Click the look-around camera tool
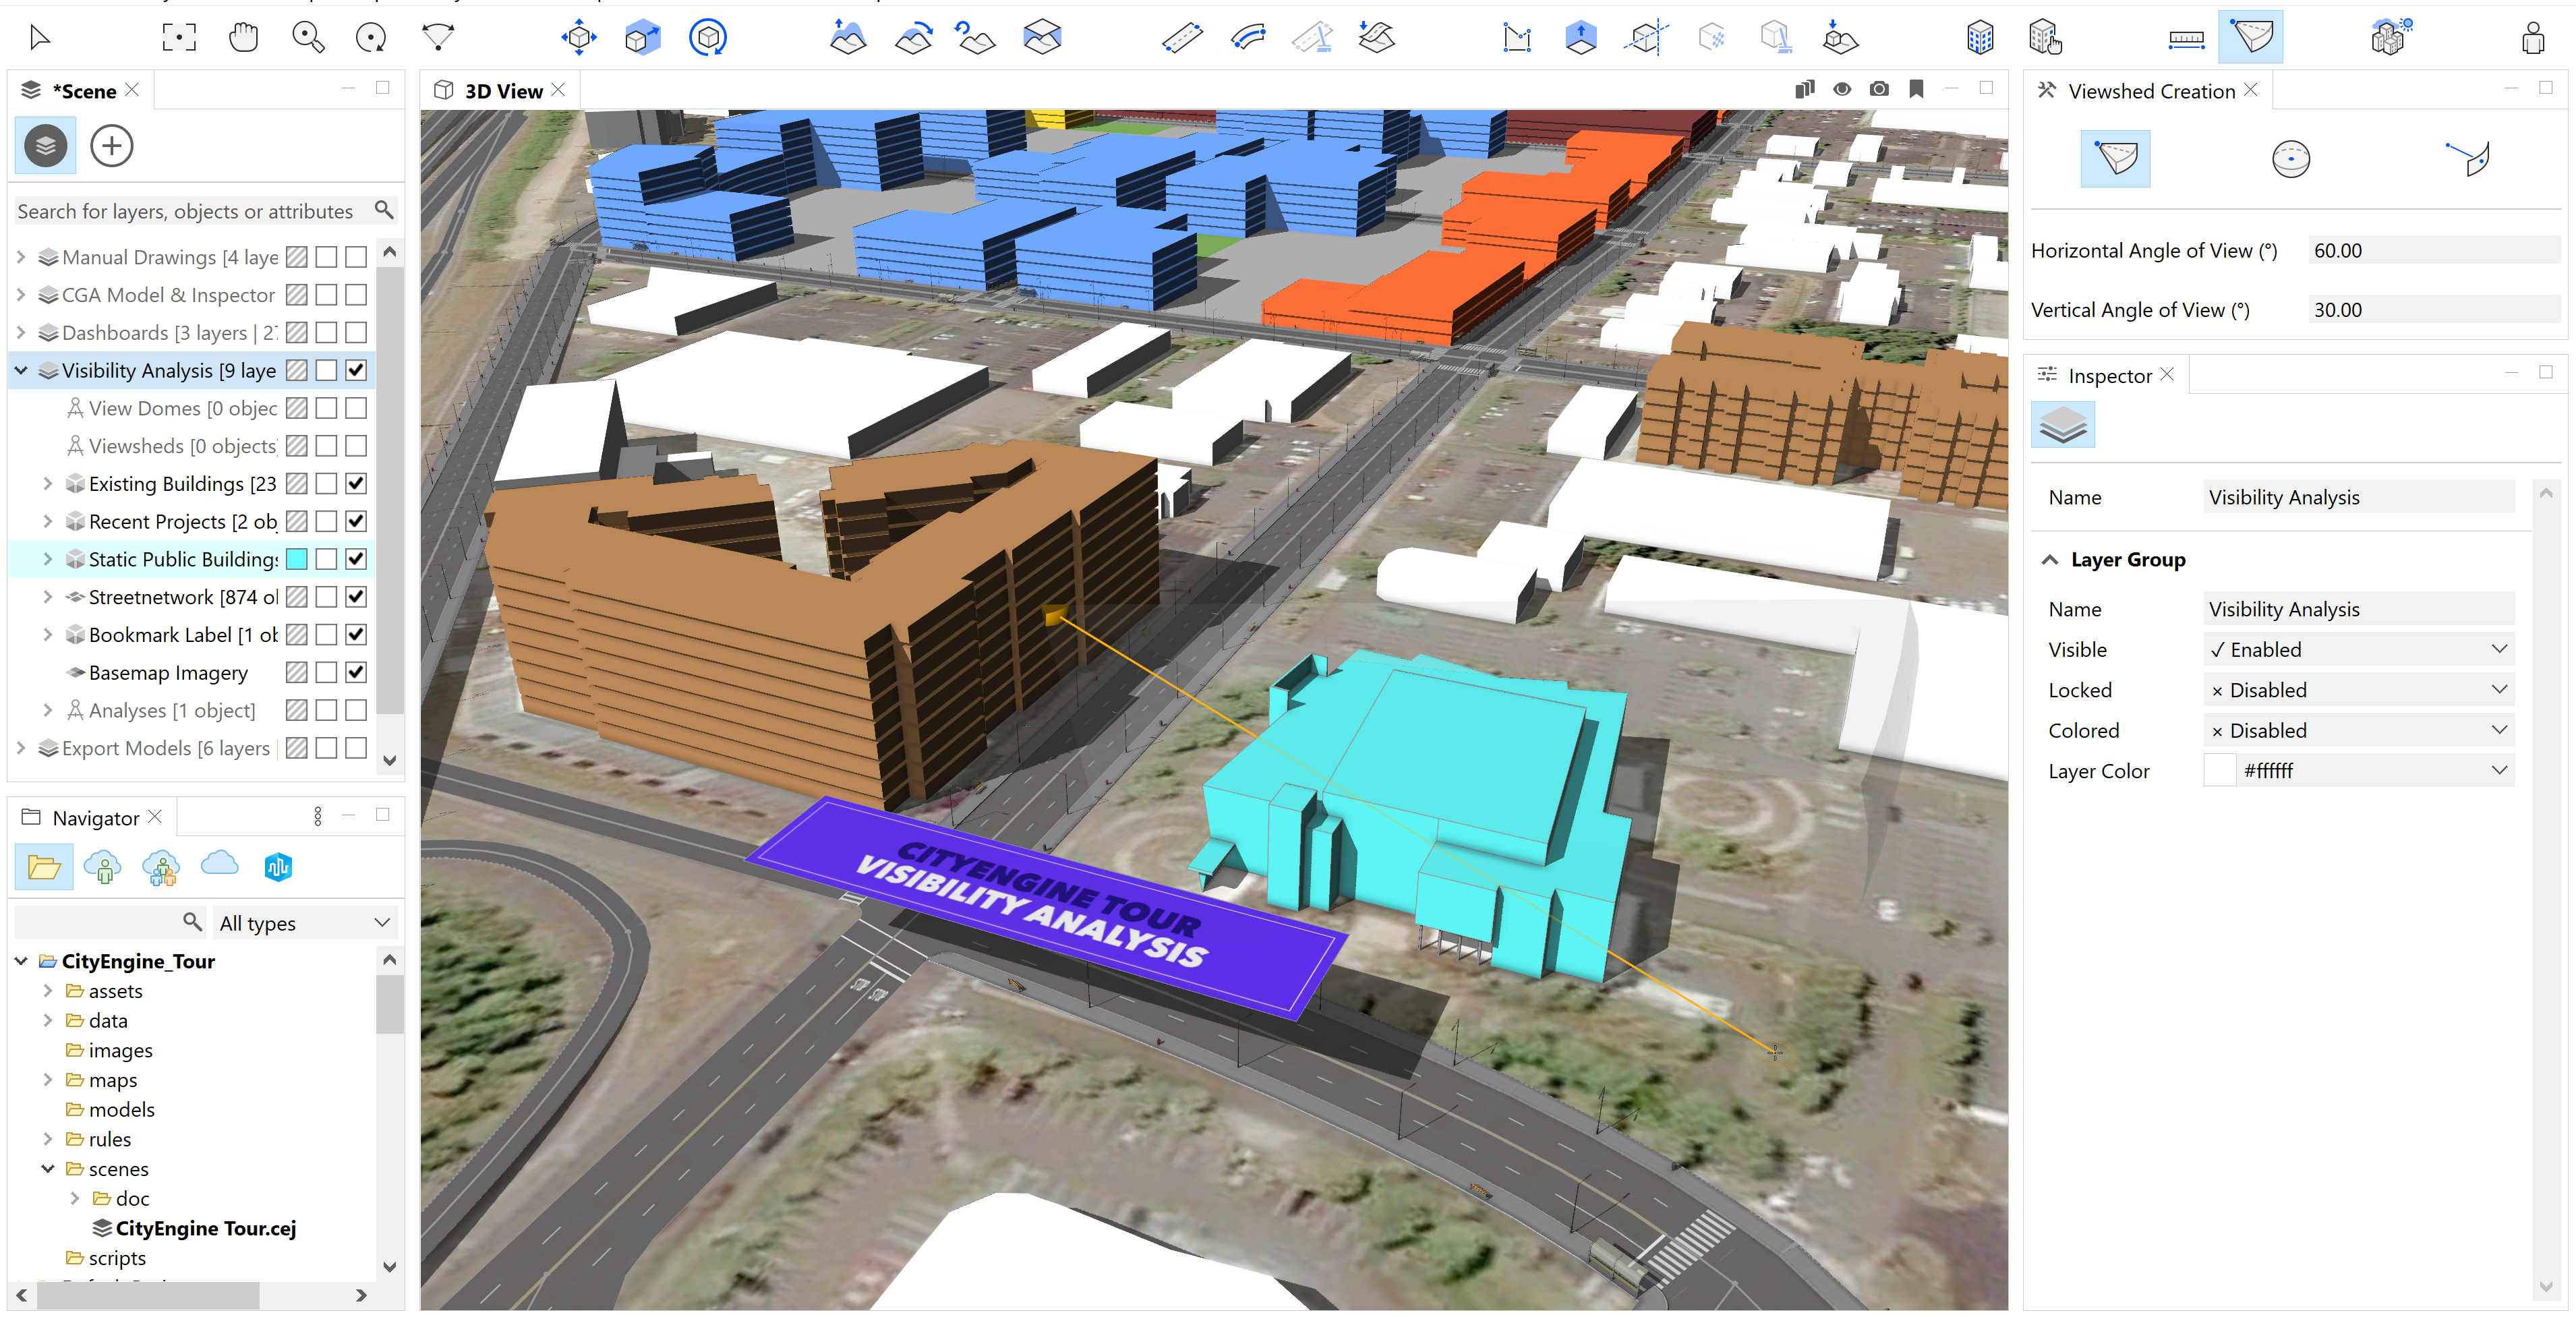 point(438,38)
